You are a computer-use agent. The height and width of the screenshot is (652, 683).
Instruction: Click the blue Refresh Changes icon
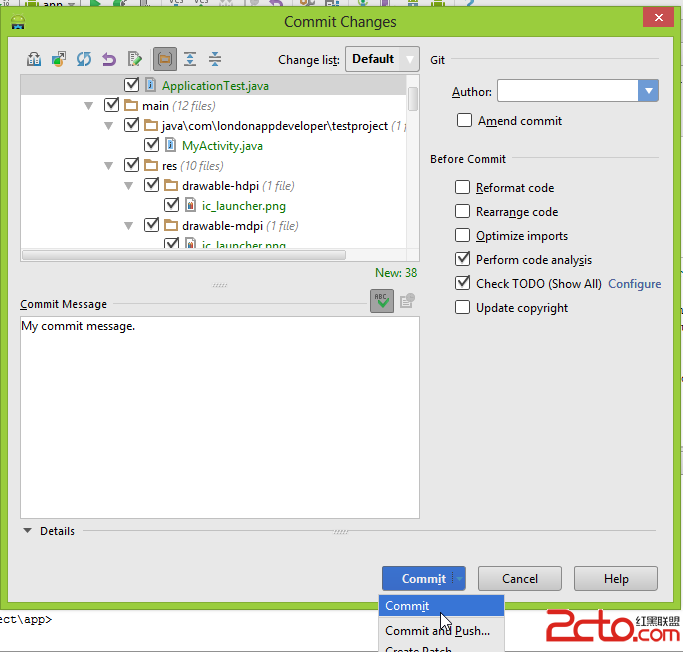tap(84, 59)
